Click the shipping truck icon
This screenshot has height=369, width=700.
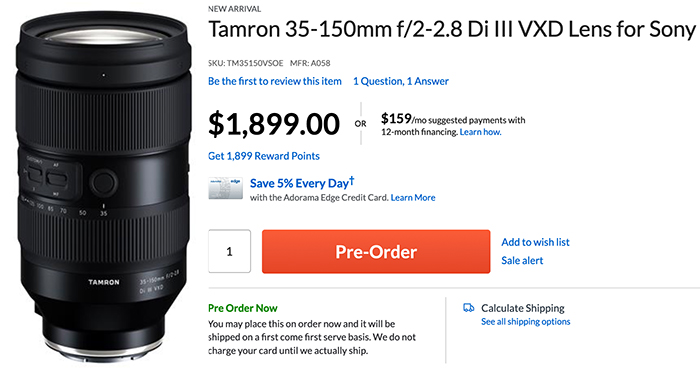pyautogui.click(x=468, y=307)
